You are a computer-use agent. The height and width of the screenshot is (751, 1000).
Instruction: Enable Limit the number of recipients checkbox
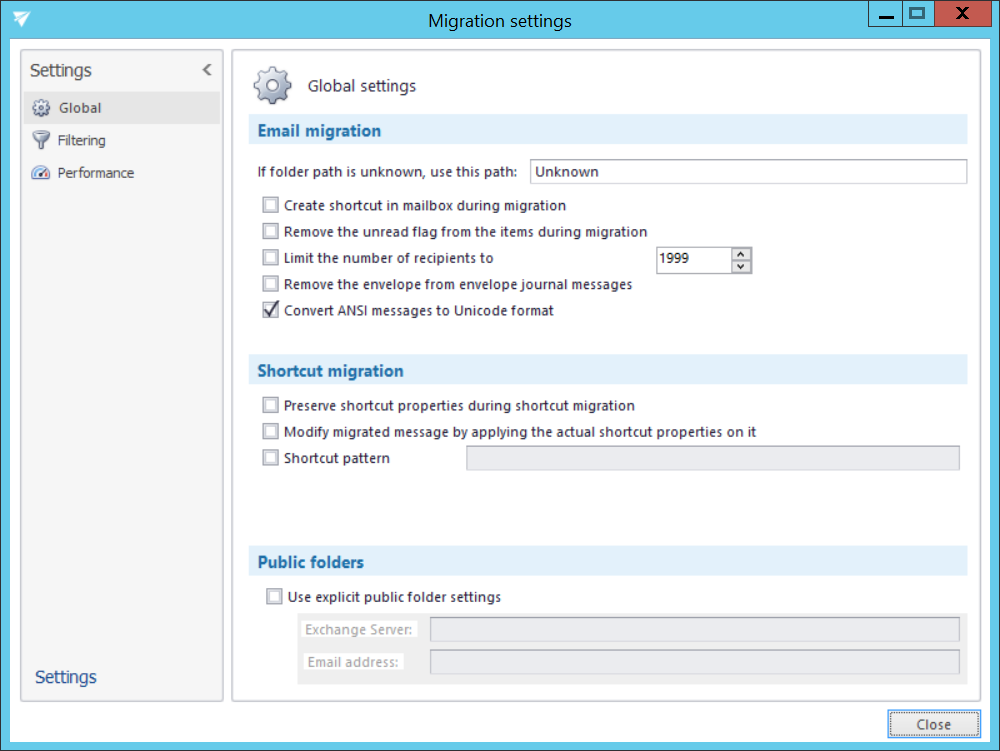(270, 258)
